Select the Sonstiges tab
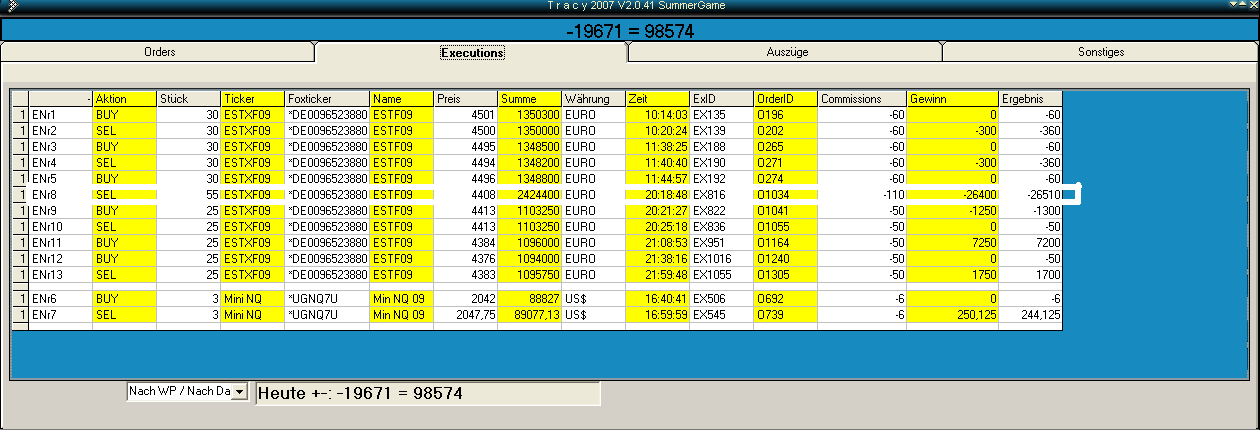This screenshot has width=1260, height=430. pos(1100,52)
